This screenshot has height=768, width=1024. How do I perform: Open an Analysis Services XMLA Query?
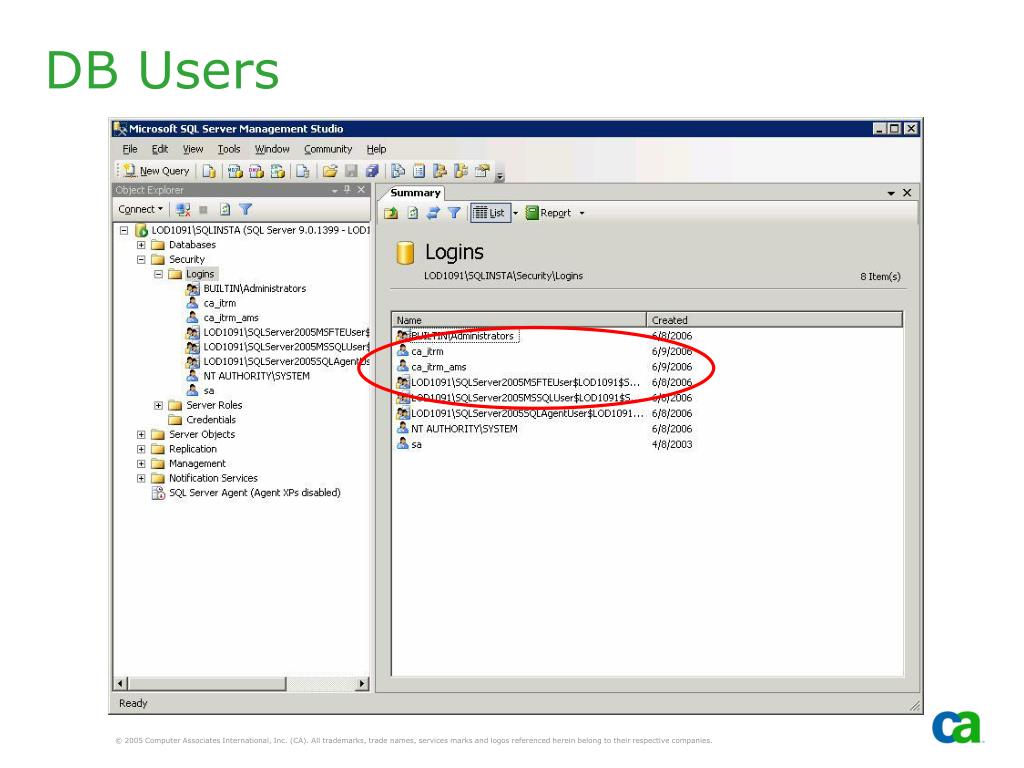tap(278, 171)
